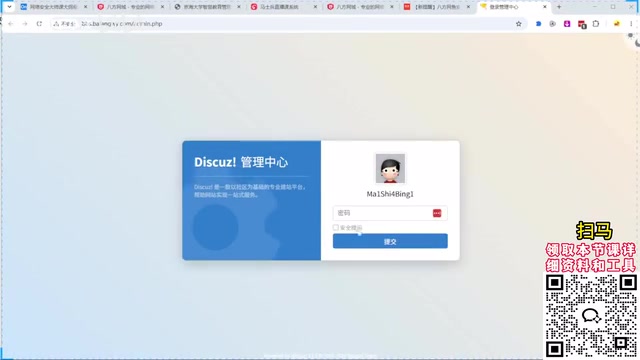This screenshot has width=640, height=360.
Task: Click the address bar URL text
Action: coord(122,24)
